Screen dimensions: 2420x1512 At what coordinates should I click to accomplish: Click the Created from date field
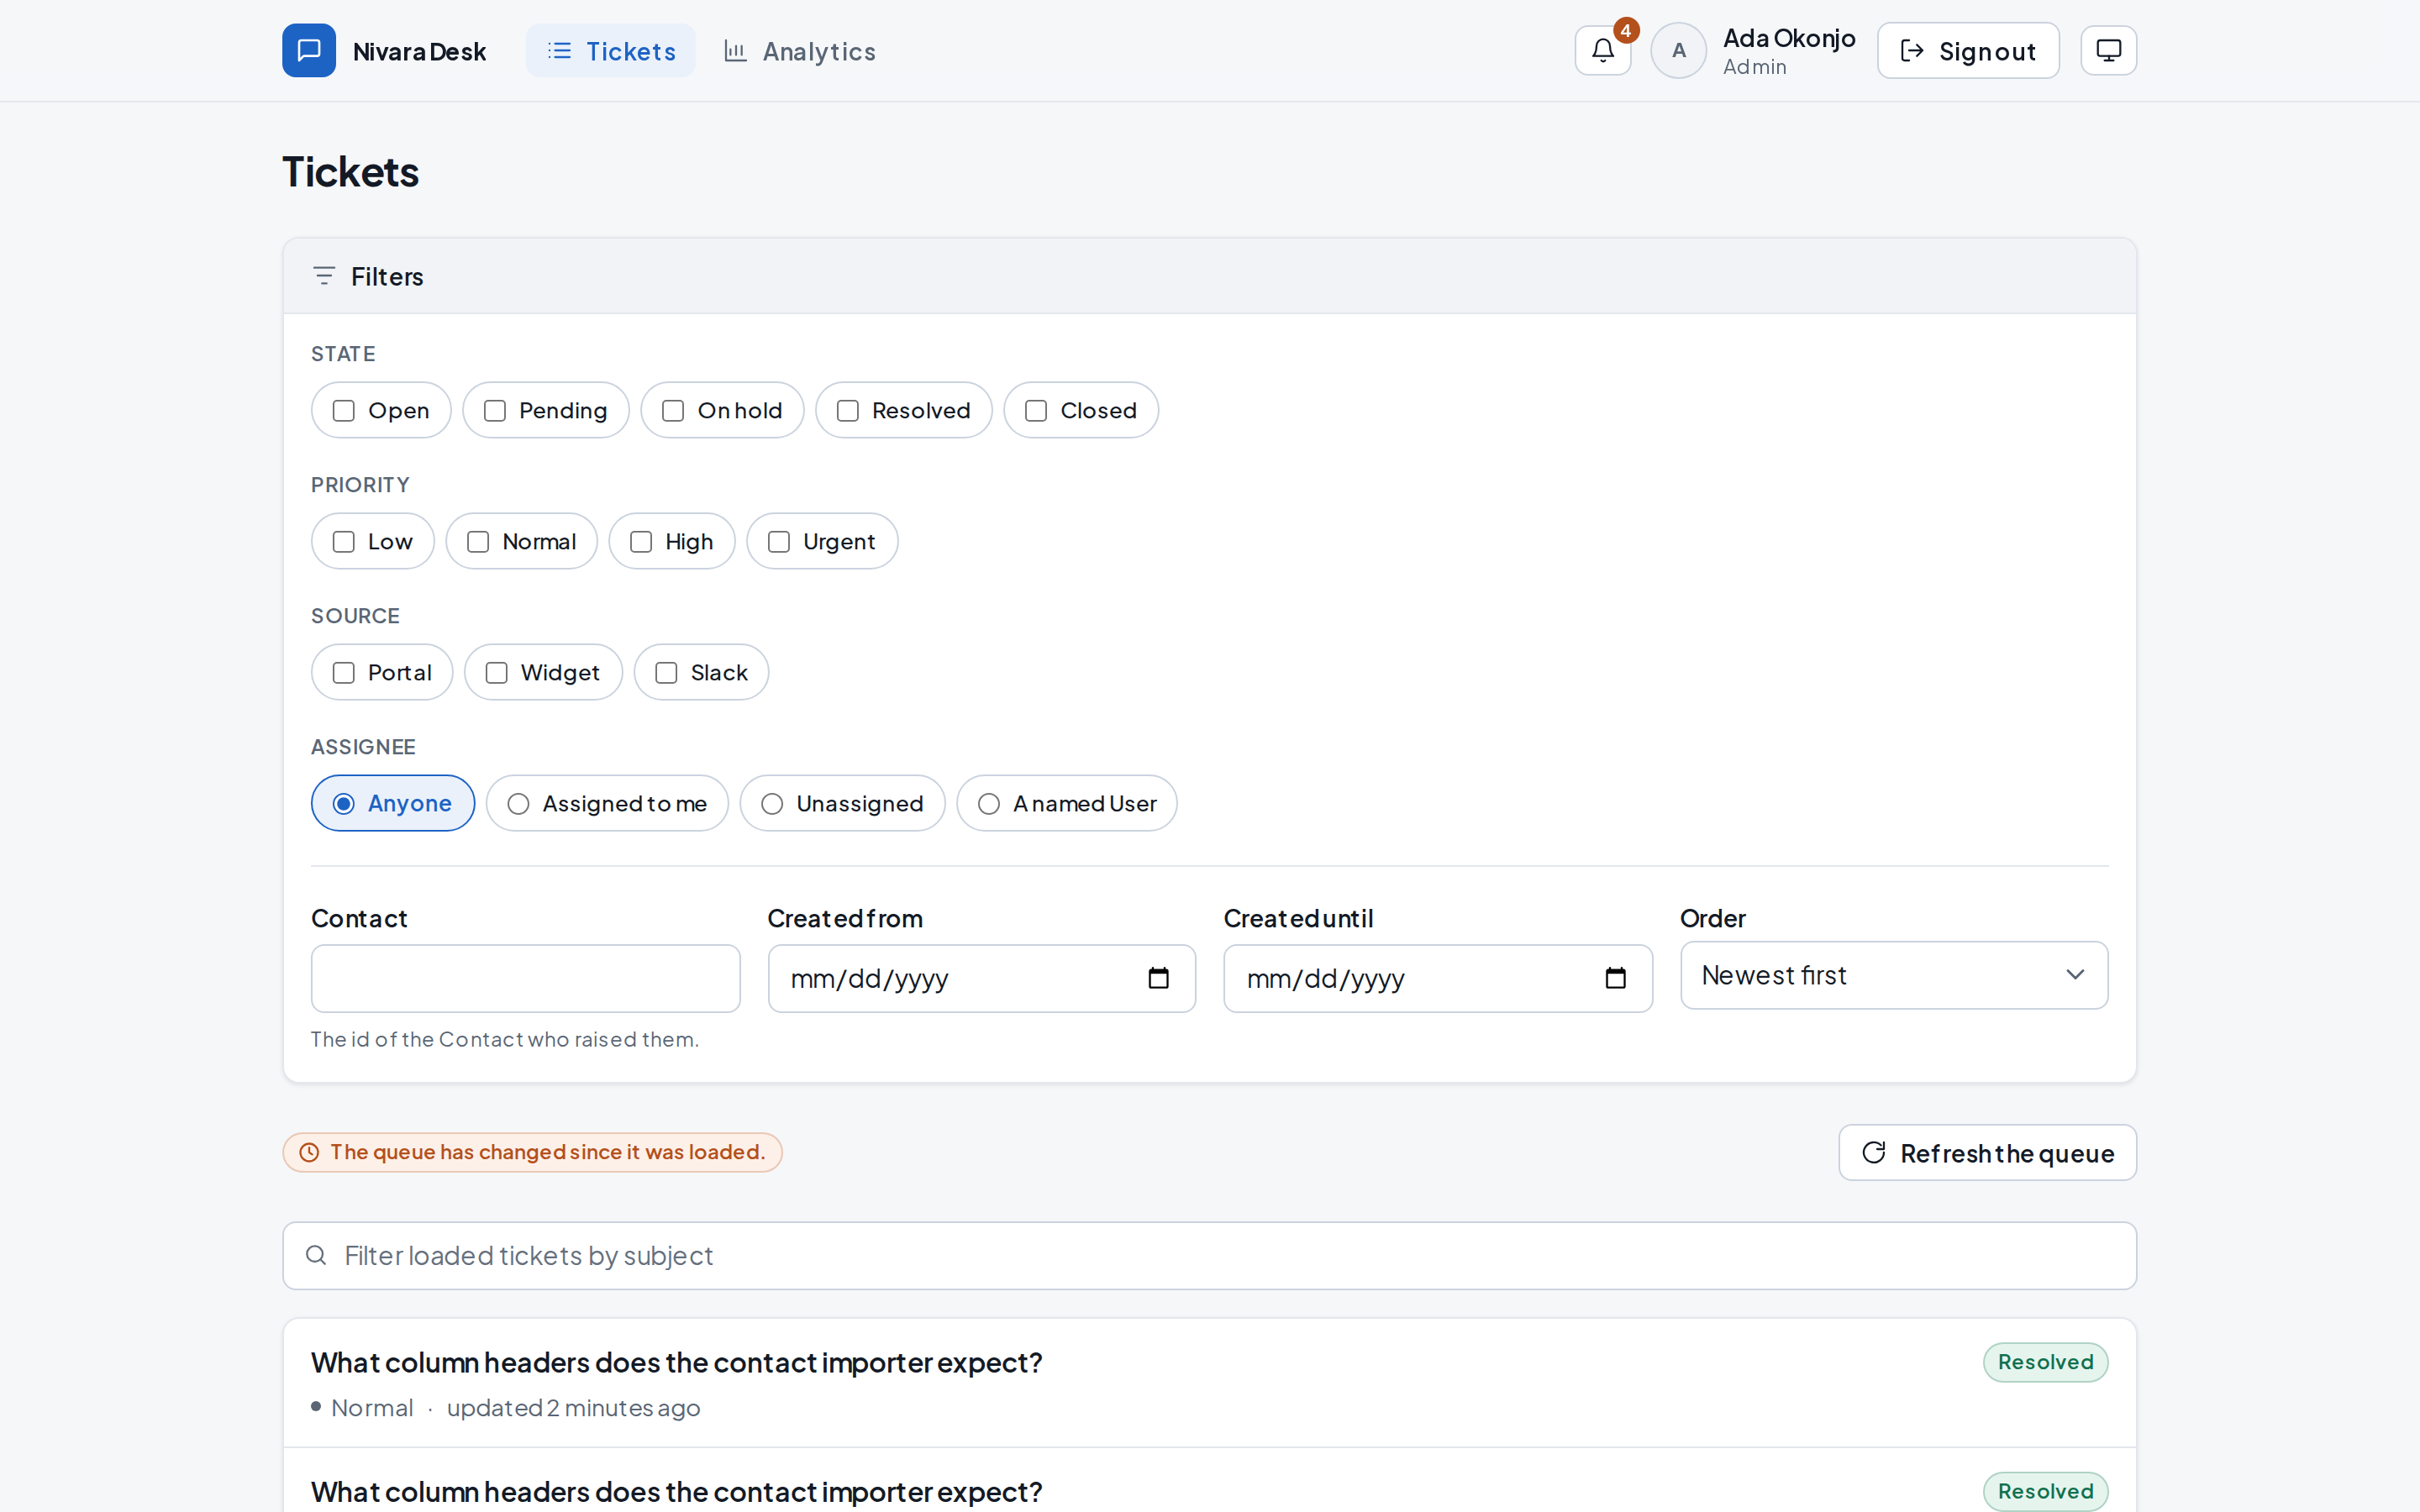click(x=981, y=978)
